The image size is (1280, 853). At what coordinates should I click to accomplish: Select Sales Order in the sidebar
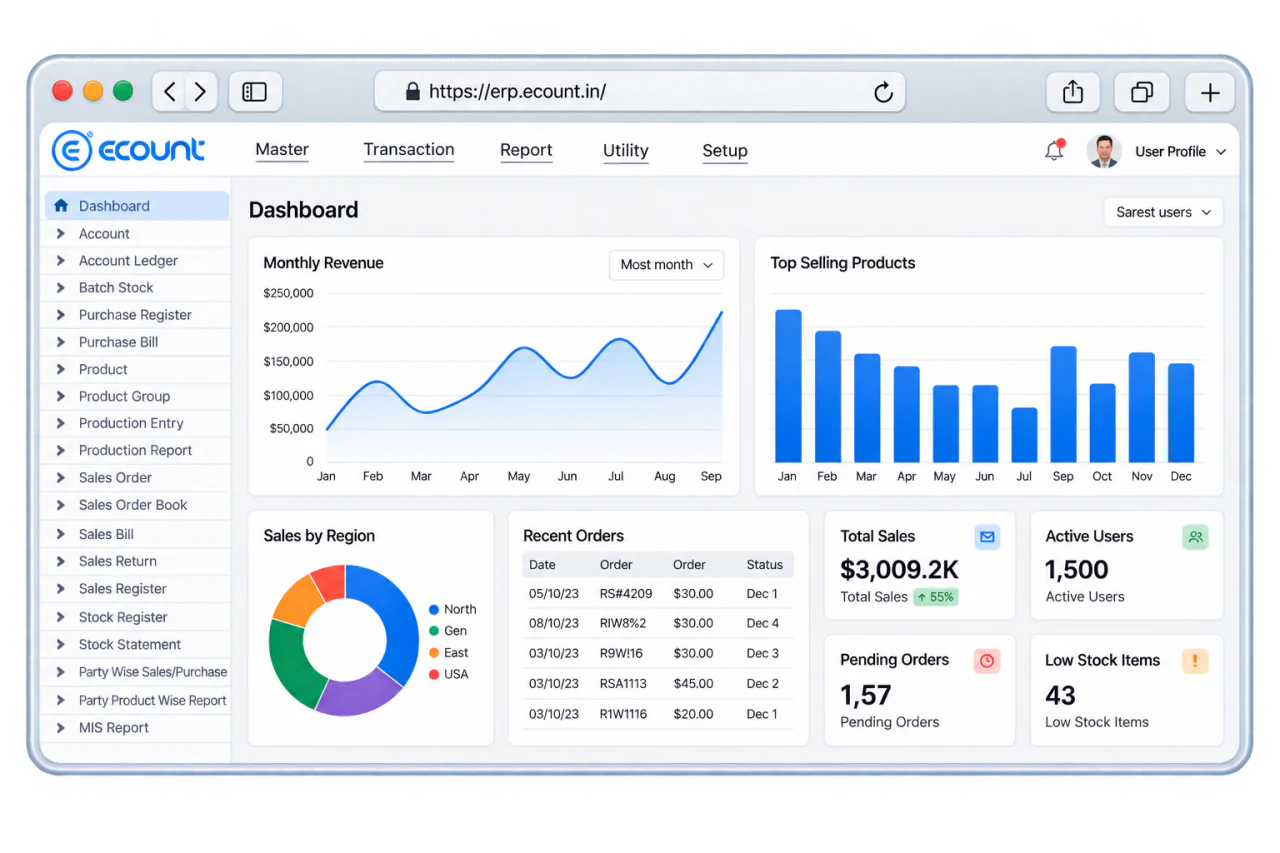point(137,478)
